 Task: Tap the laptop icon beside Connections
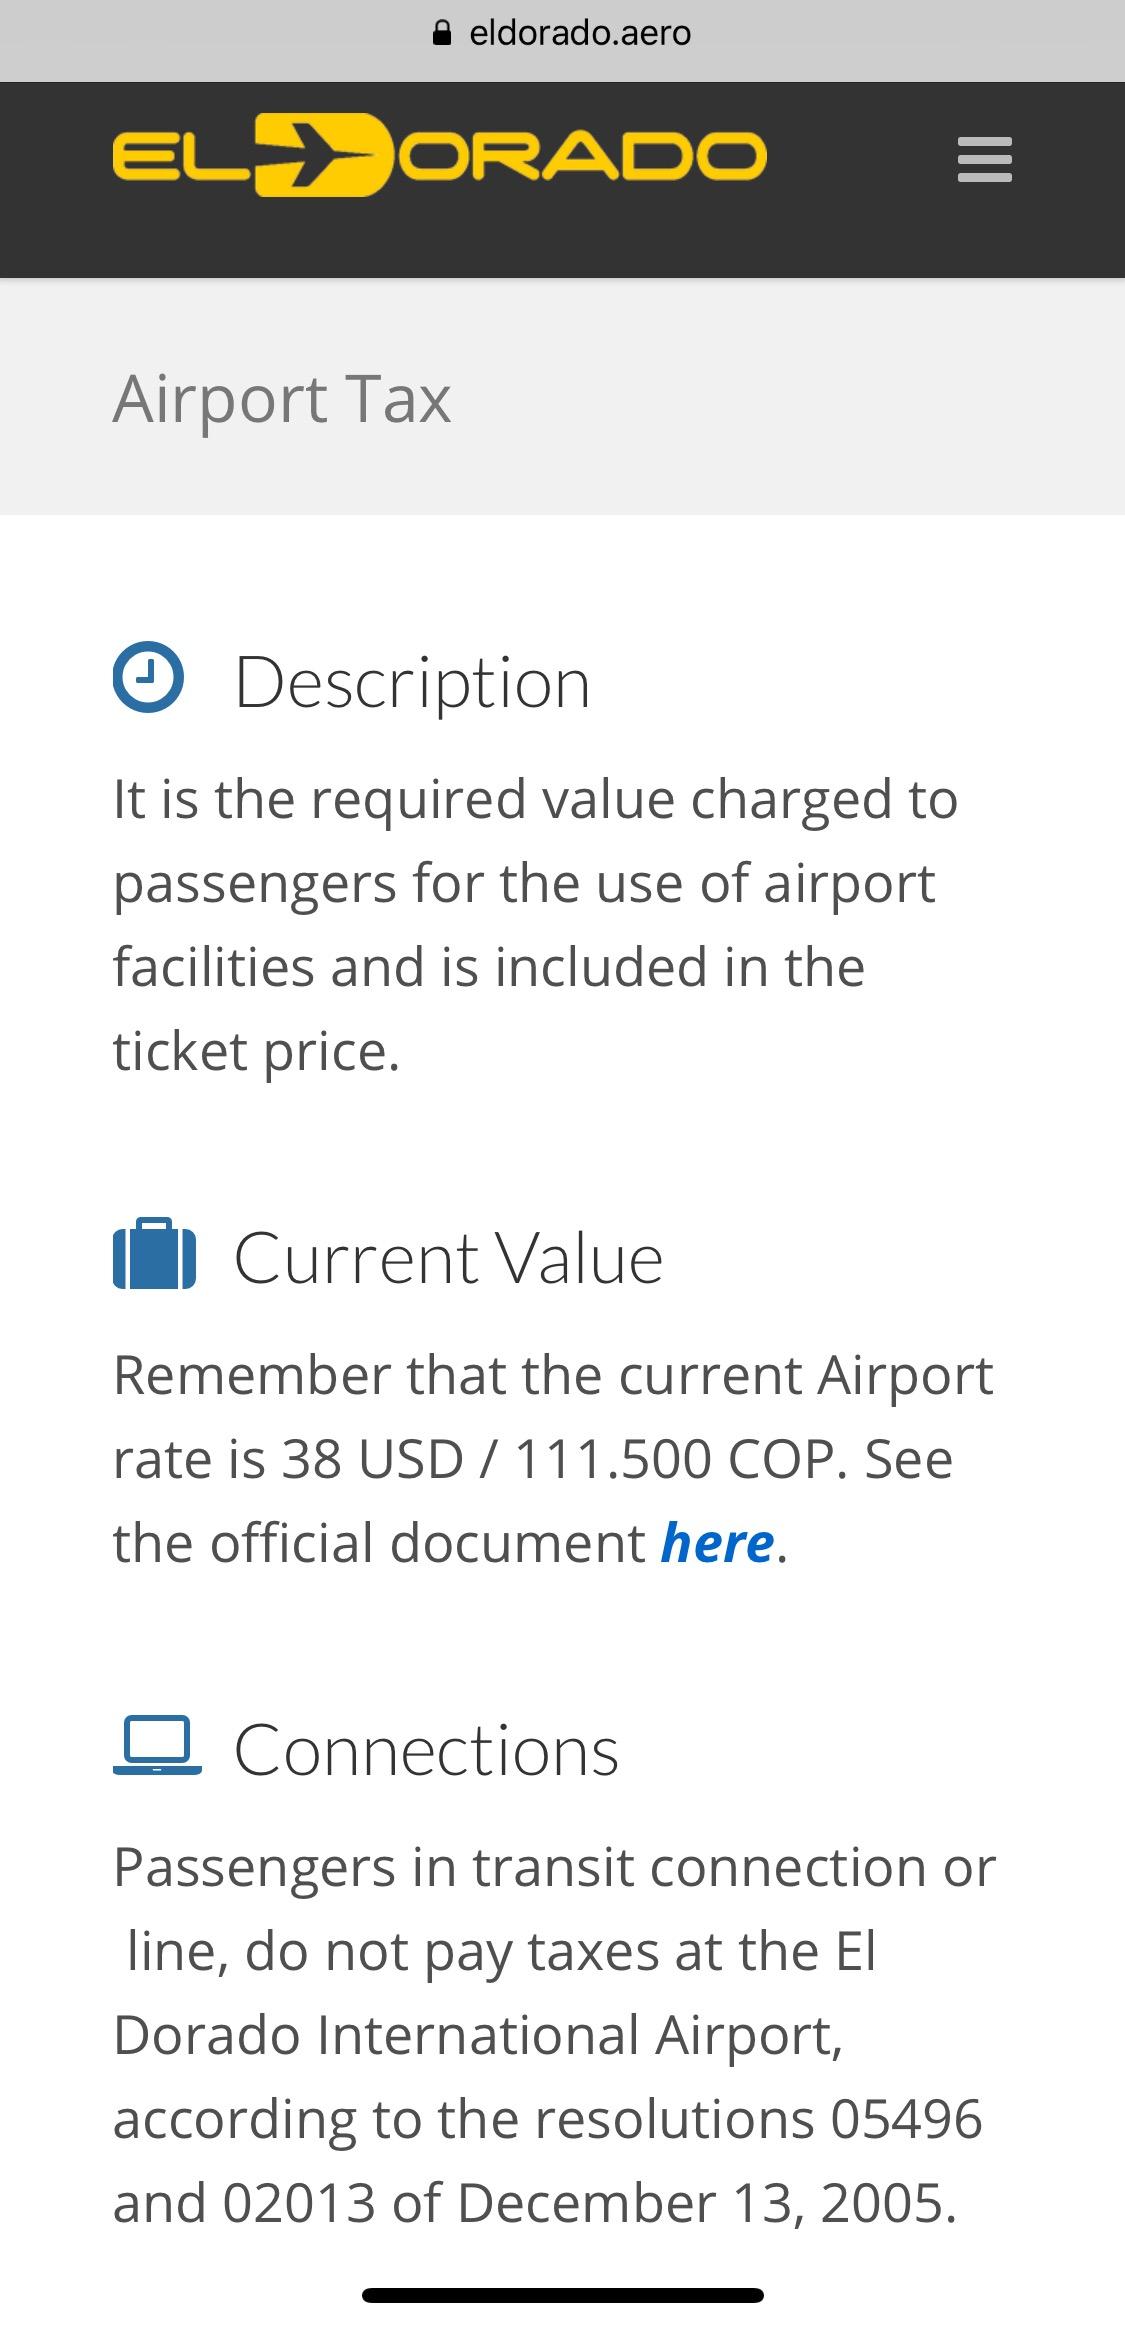pos(157,1745)
